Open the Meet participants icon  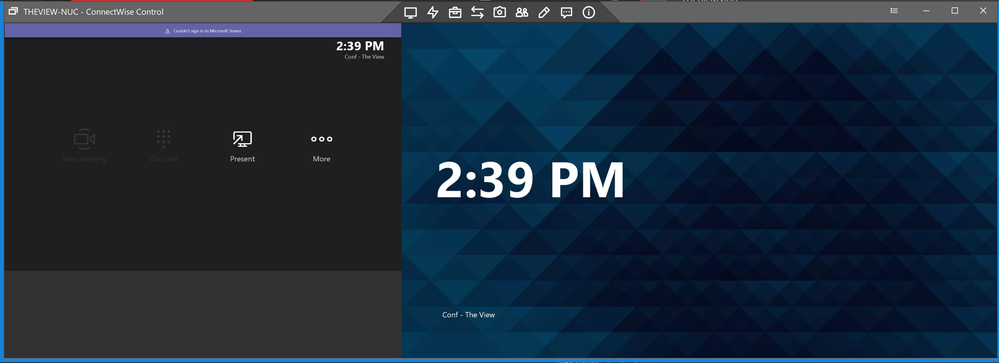tap(522, 12)
